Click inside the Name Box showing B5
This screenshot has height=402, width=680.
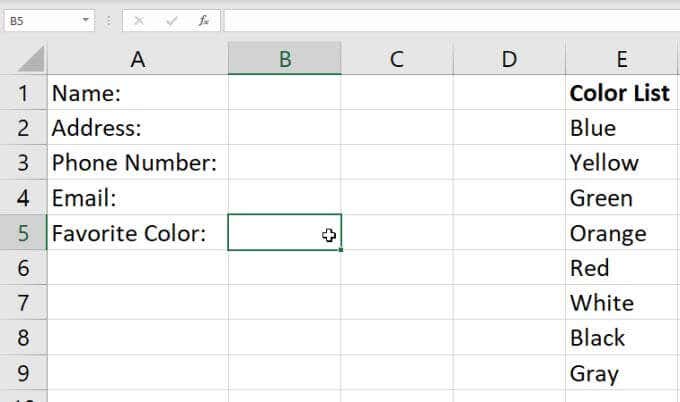click(38, 20)
